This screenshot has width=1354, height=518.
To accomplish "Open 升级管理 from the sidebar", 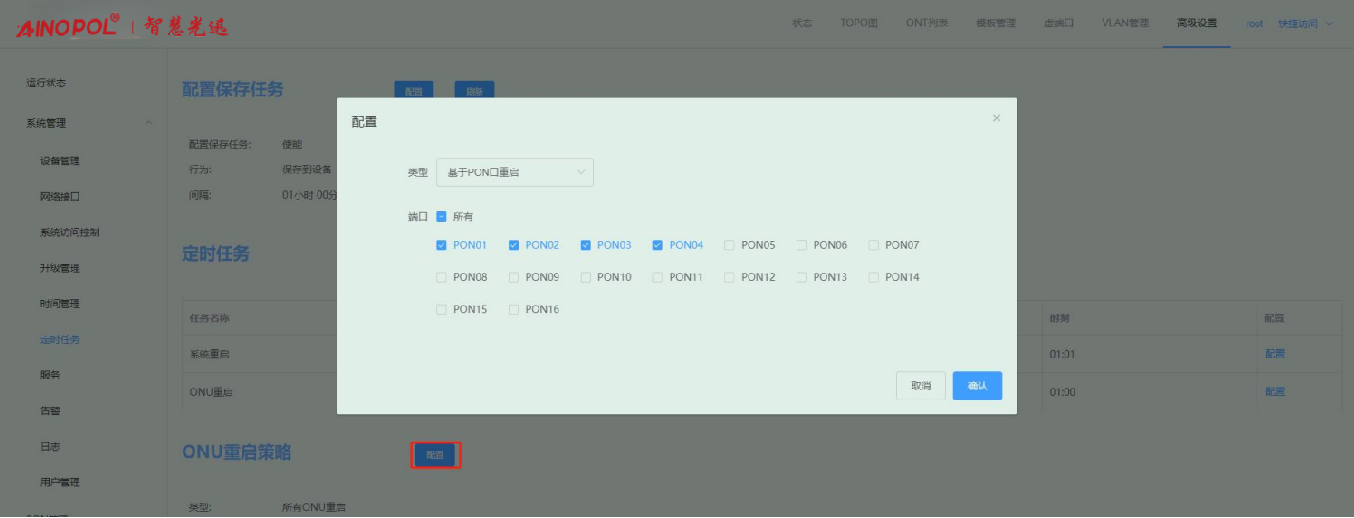I will 60,268.
